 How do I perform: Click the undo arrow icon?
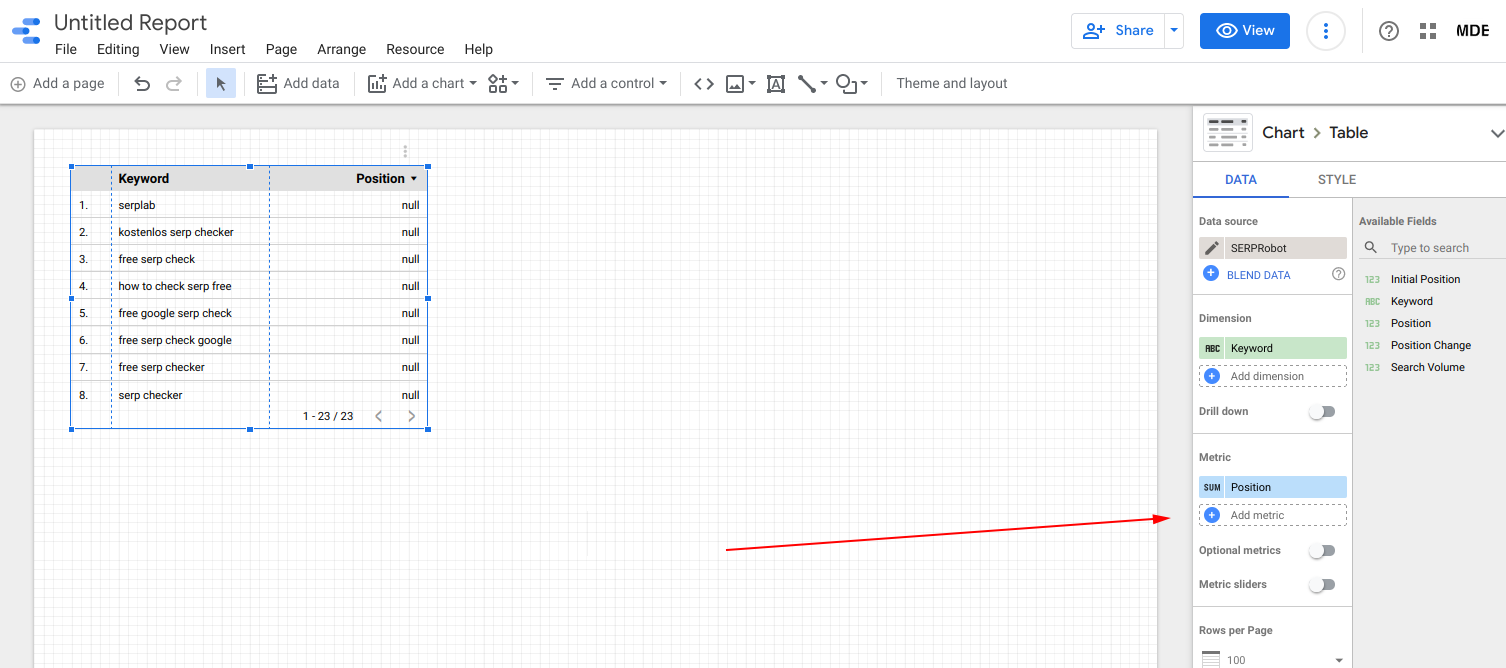tap(142, 84)
